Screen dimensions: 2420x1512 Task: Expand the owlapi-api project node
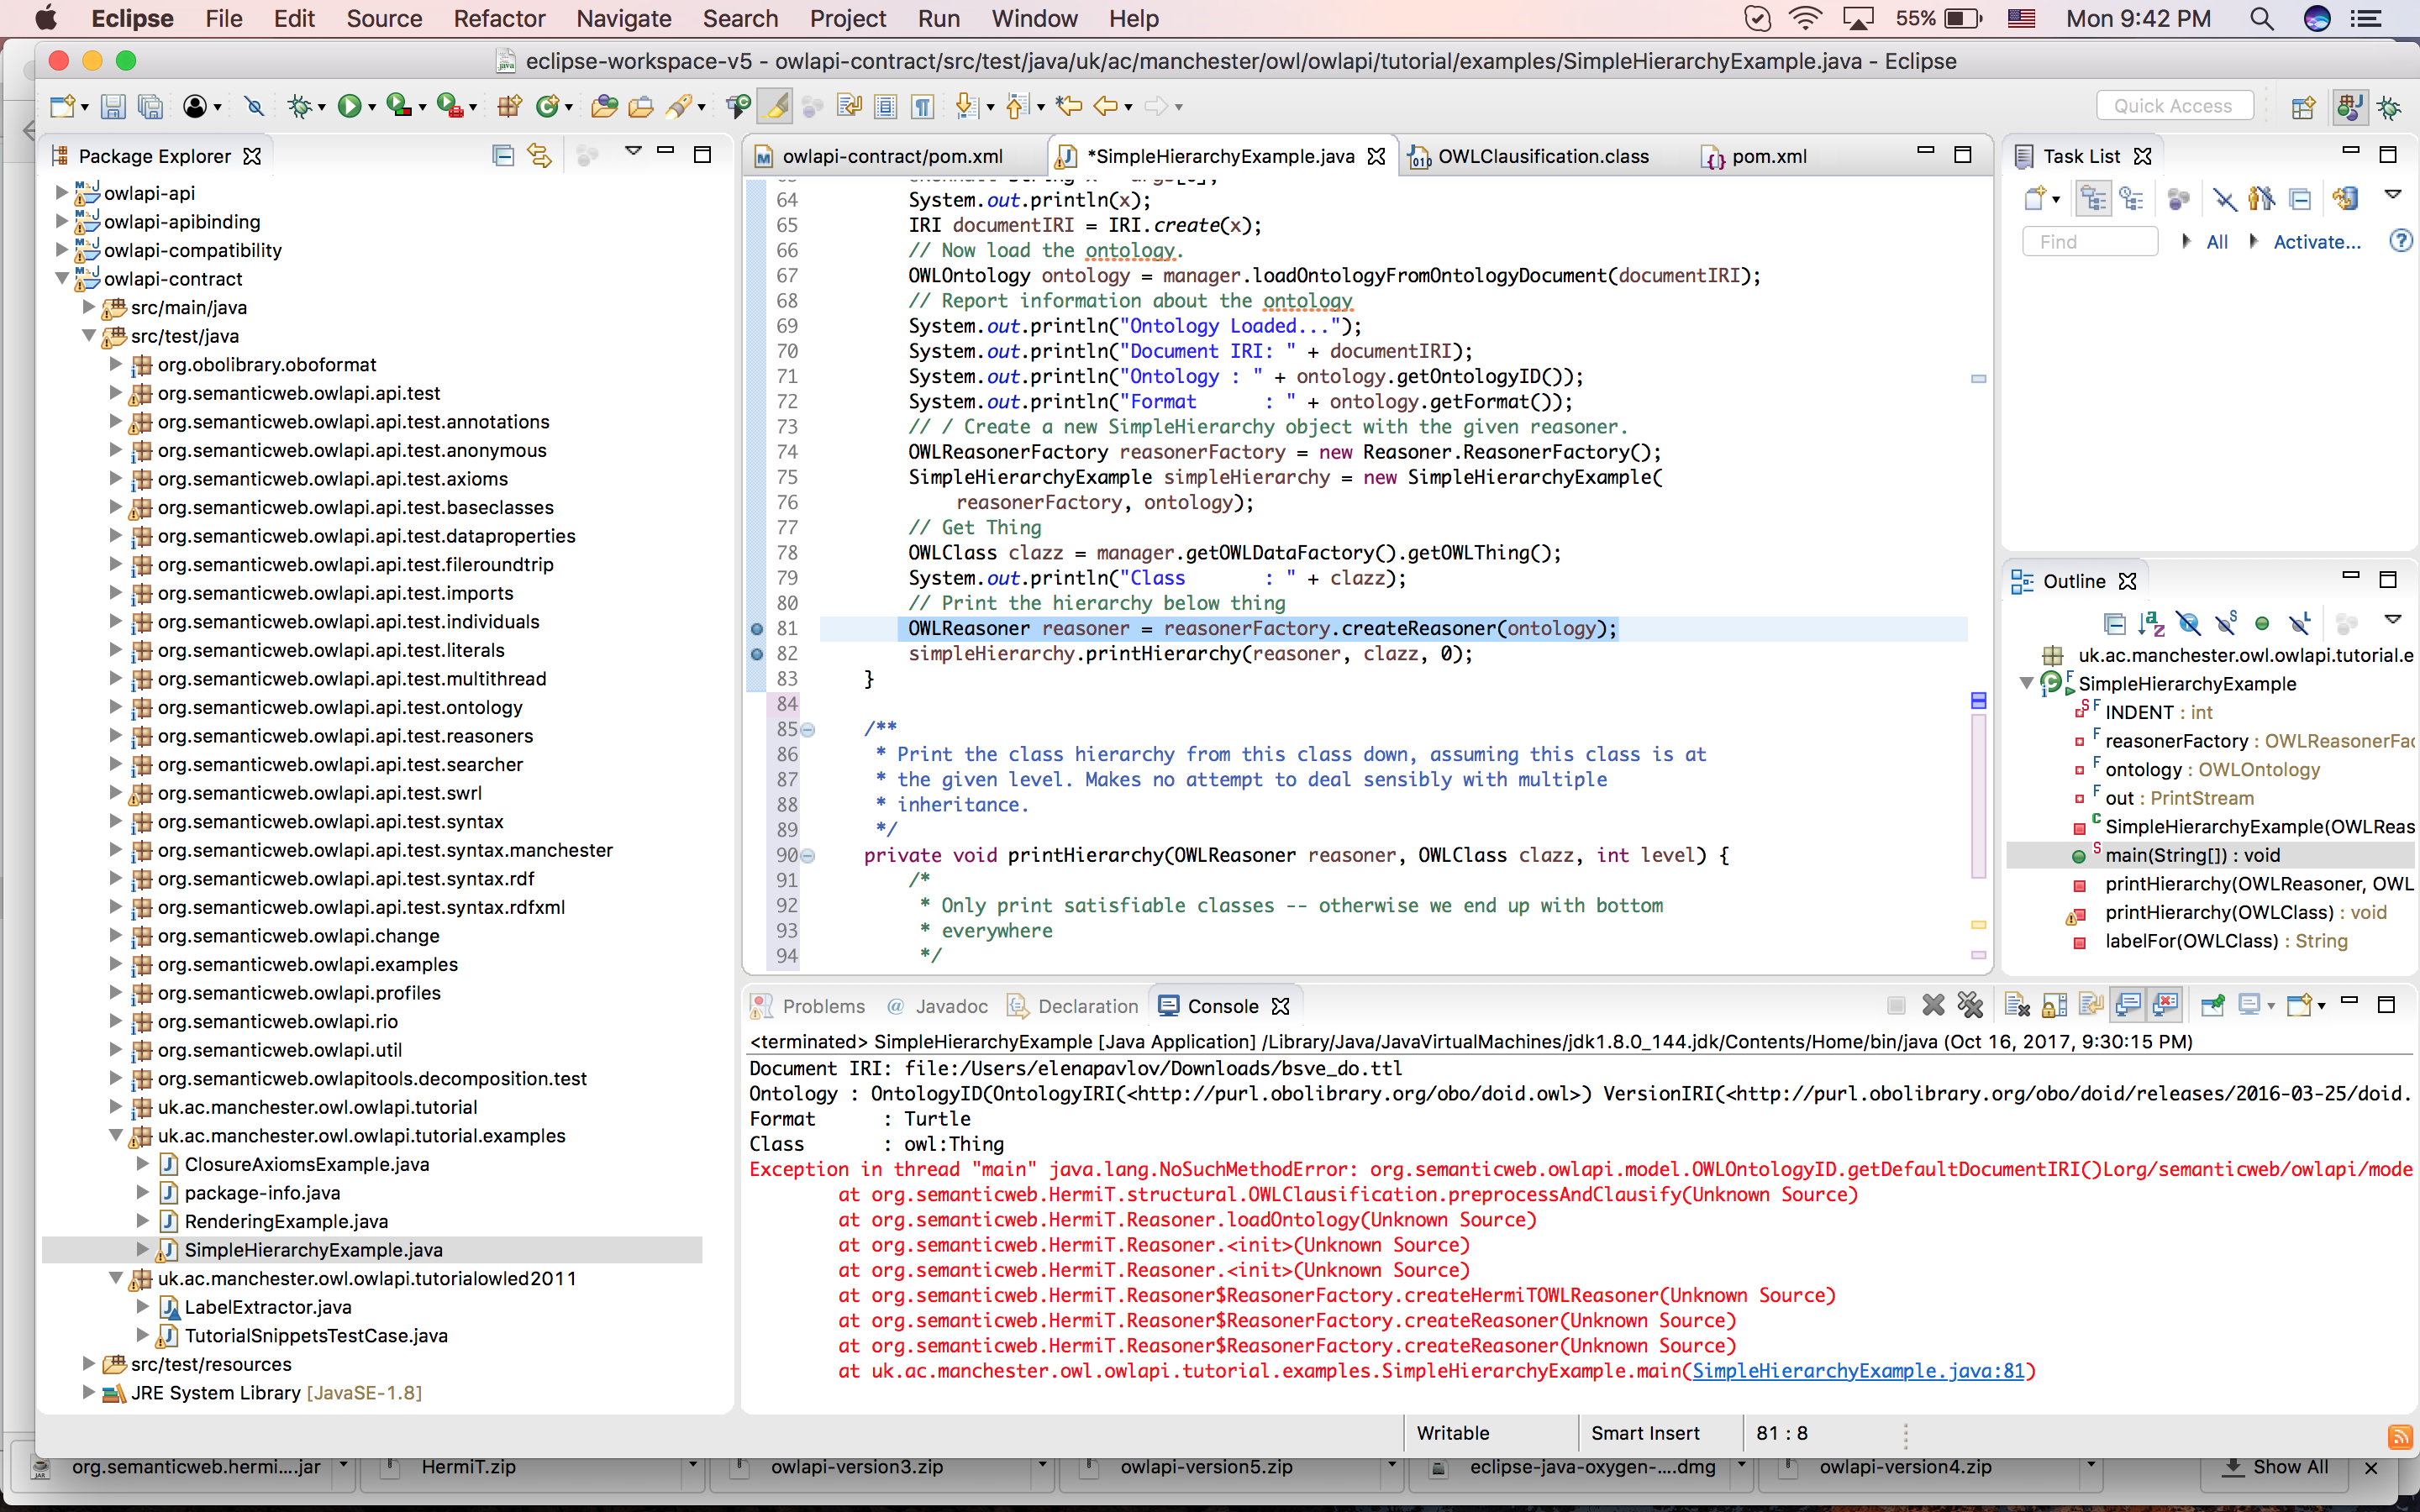pos(61,193)
